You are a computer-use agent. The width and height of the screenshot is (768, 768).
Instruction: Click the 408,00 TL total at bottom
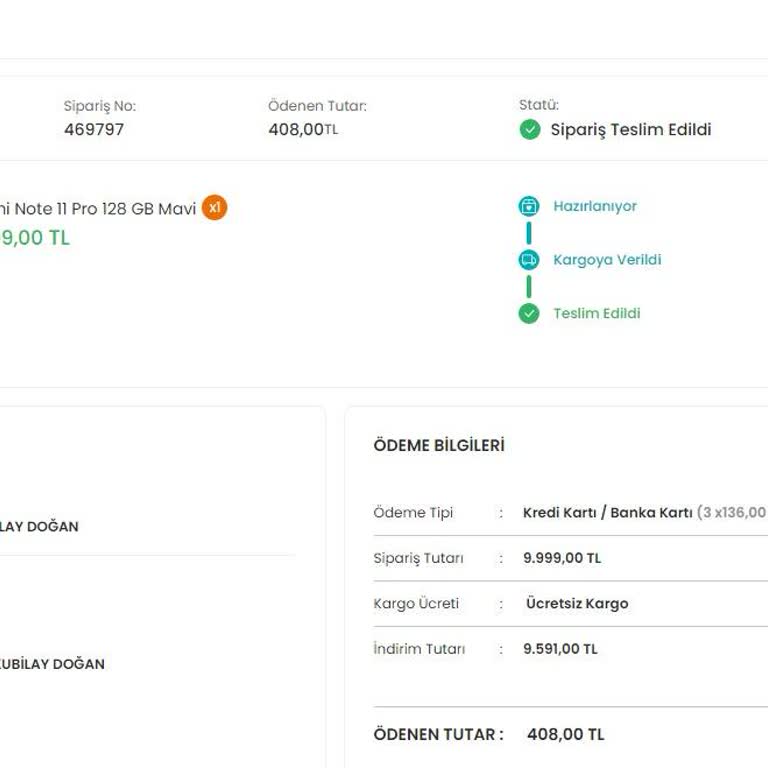566,735
